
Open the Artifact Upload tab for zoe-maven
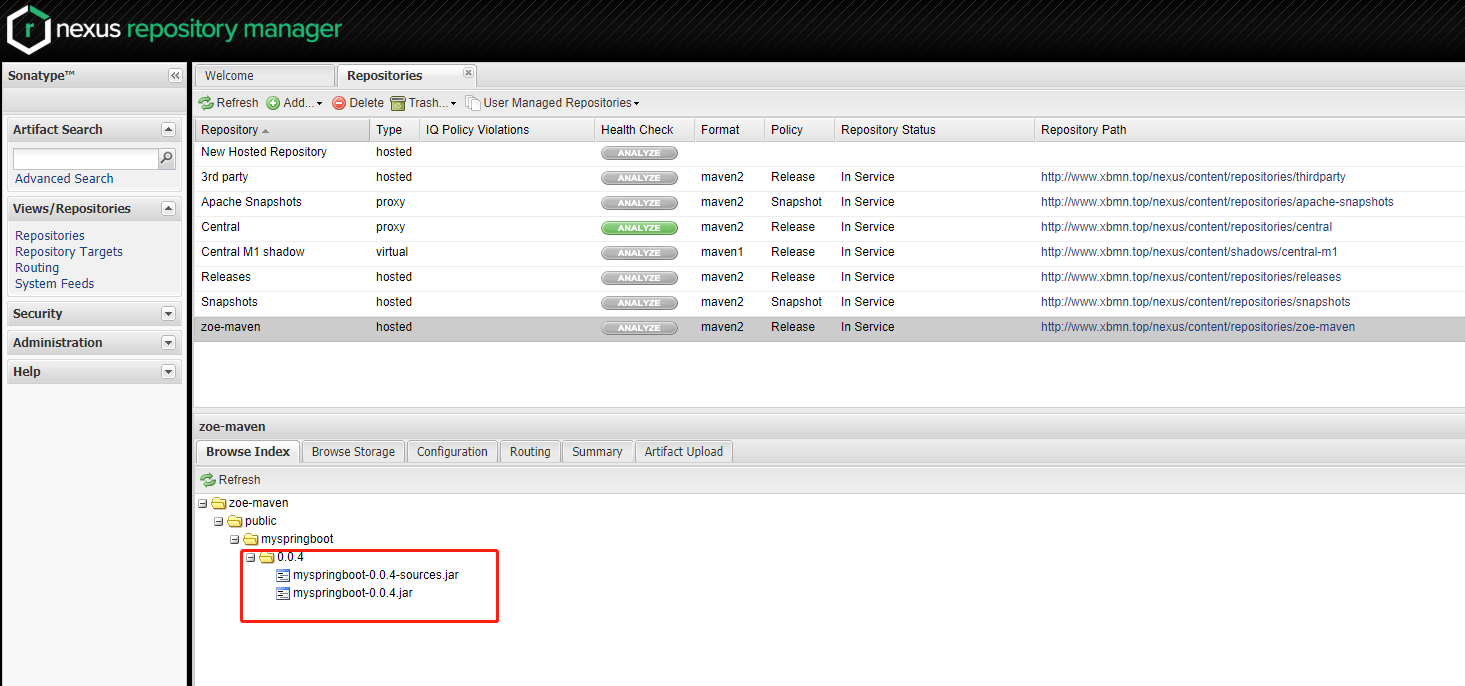pos(683,451)
